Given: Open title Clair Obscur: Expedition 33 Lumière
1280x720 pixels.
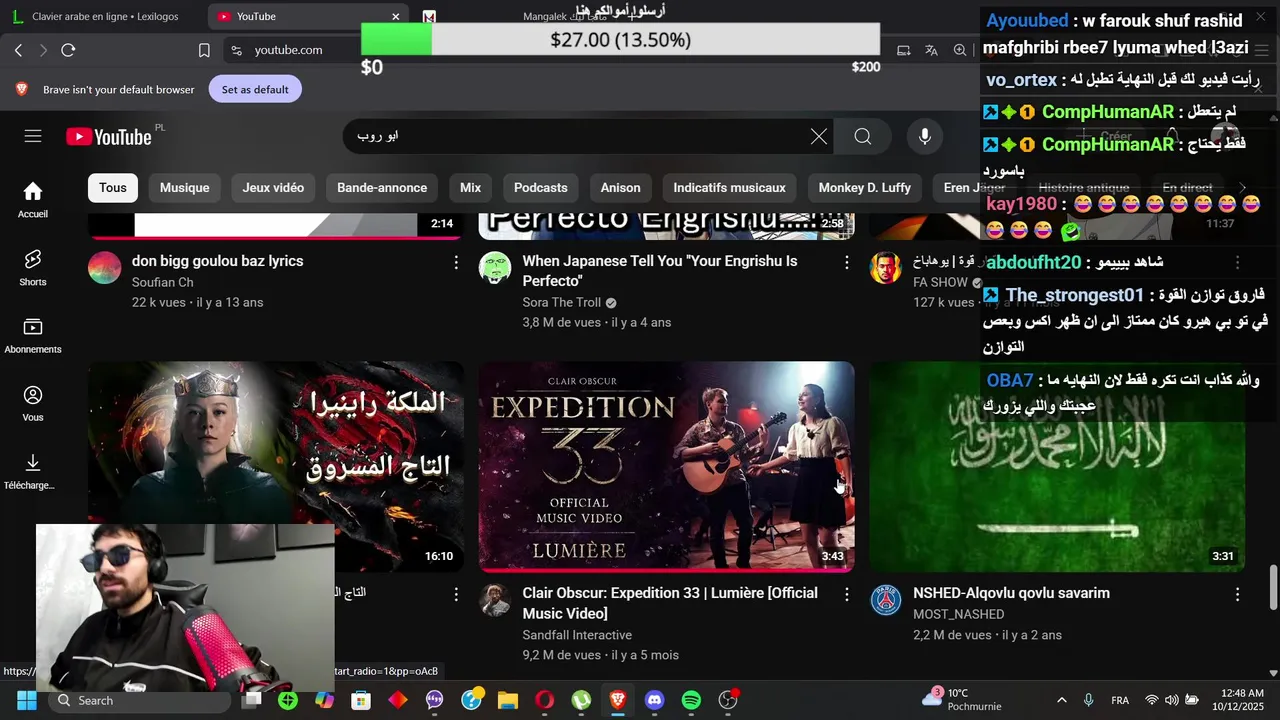Looking at the screenshot, I should click(x=670, y=603).
